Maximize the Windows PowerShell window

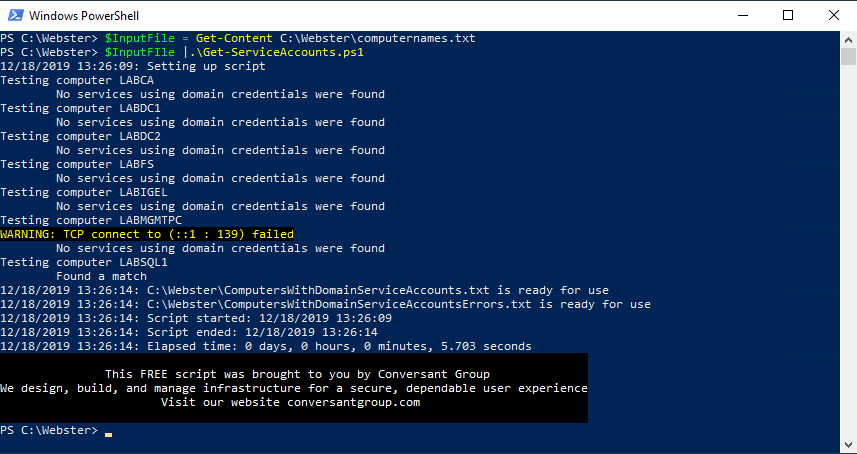coord(788,15)
